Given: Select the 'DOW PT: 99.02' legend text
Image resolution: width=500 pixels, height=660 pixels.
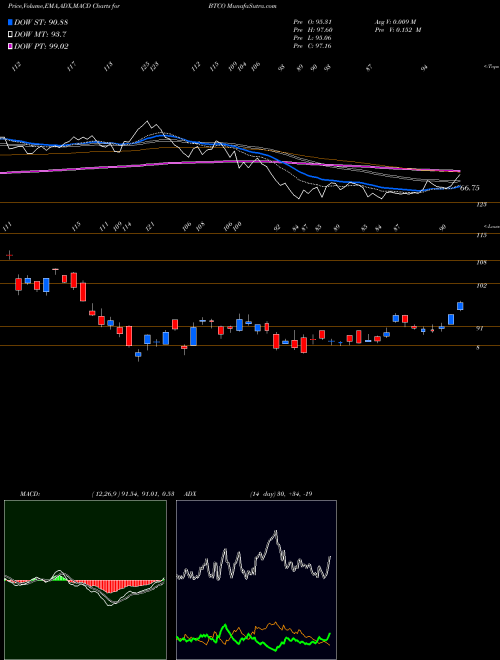Looking at the screenshot, I should tap(41, 47).
